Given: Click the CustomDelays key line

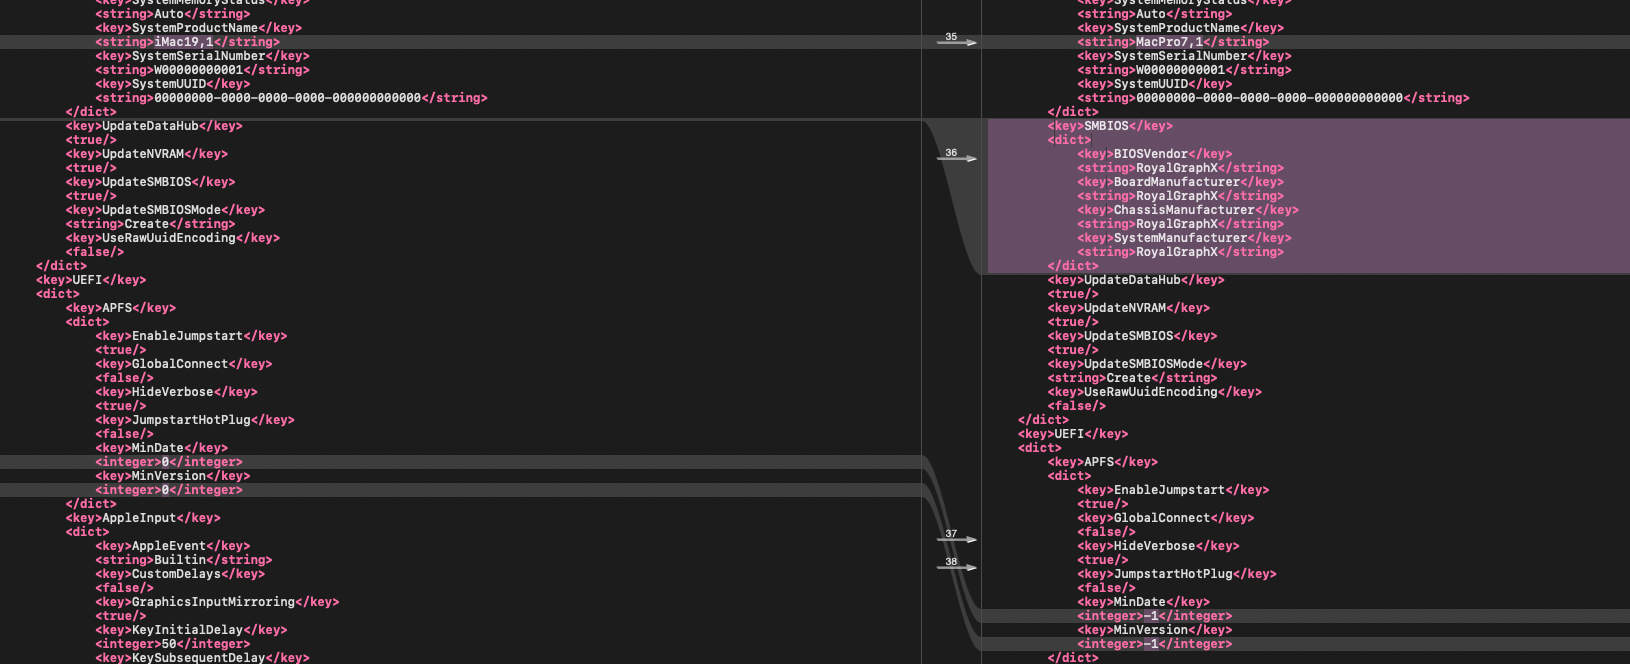Looking at the screenshot, I should click(x=181, y=574).
